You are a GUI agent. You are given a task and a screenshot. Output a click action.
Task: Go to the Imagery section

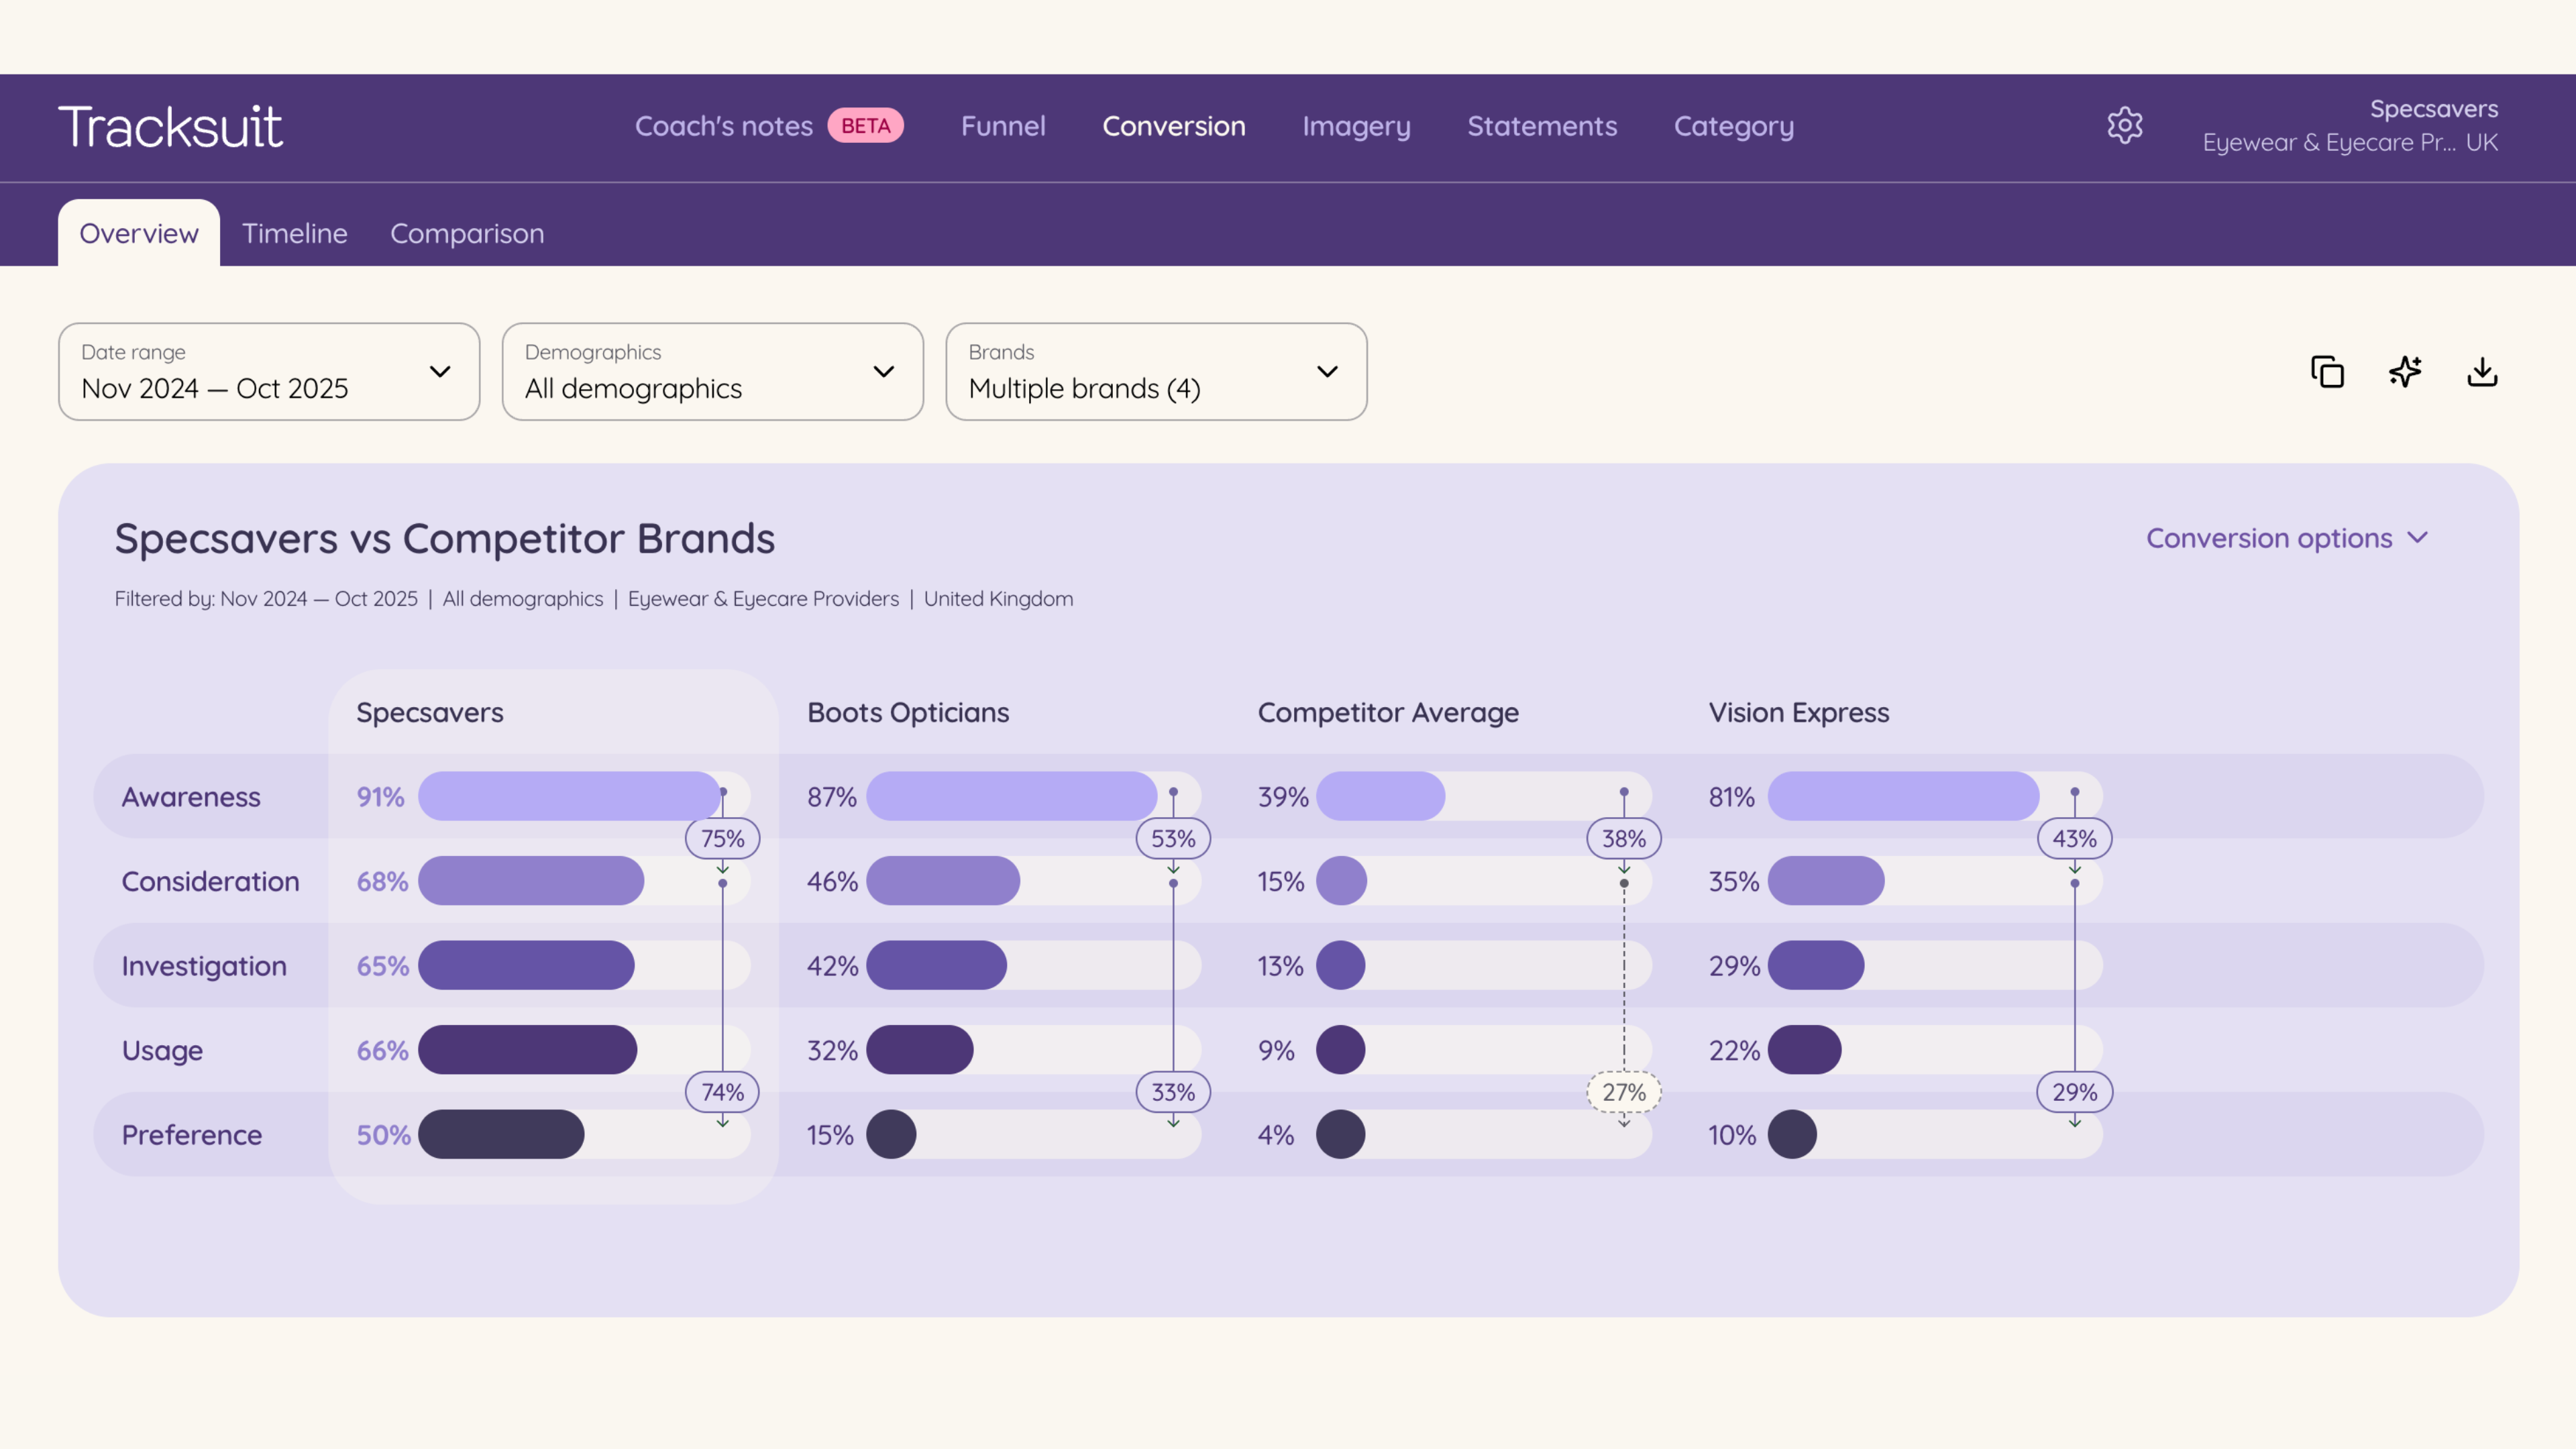(1356, 126)
